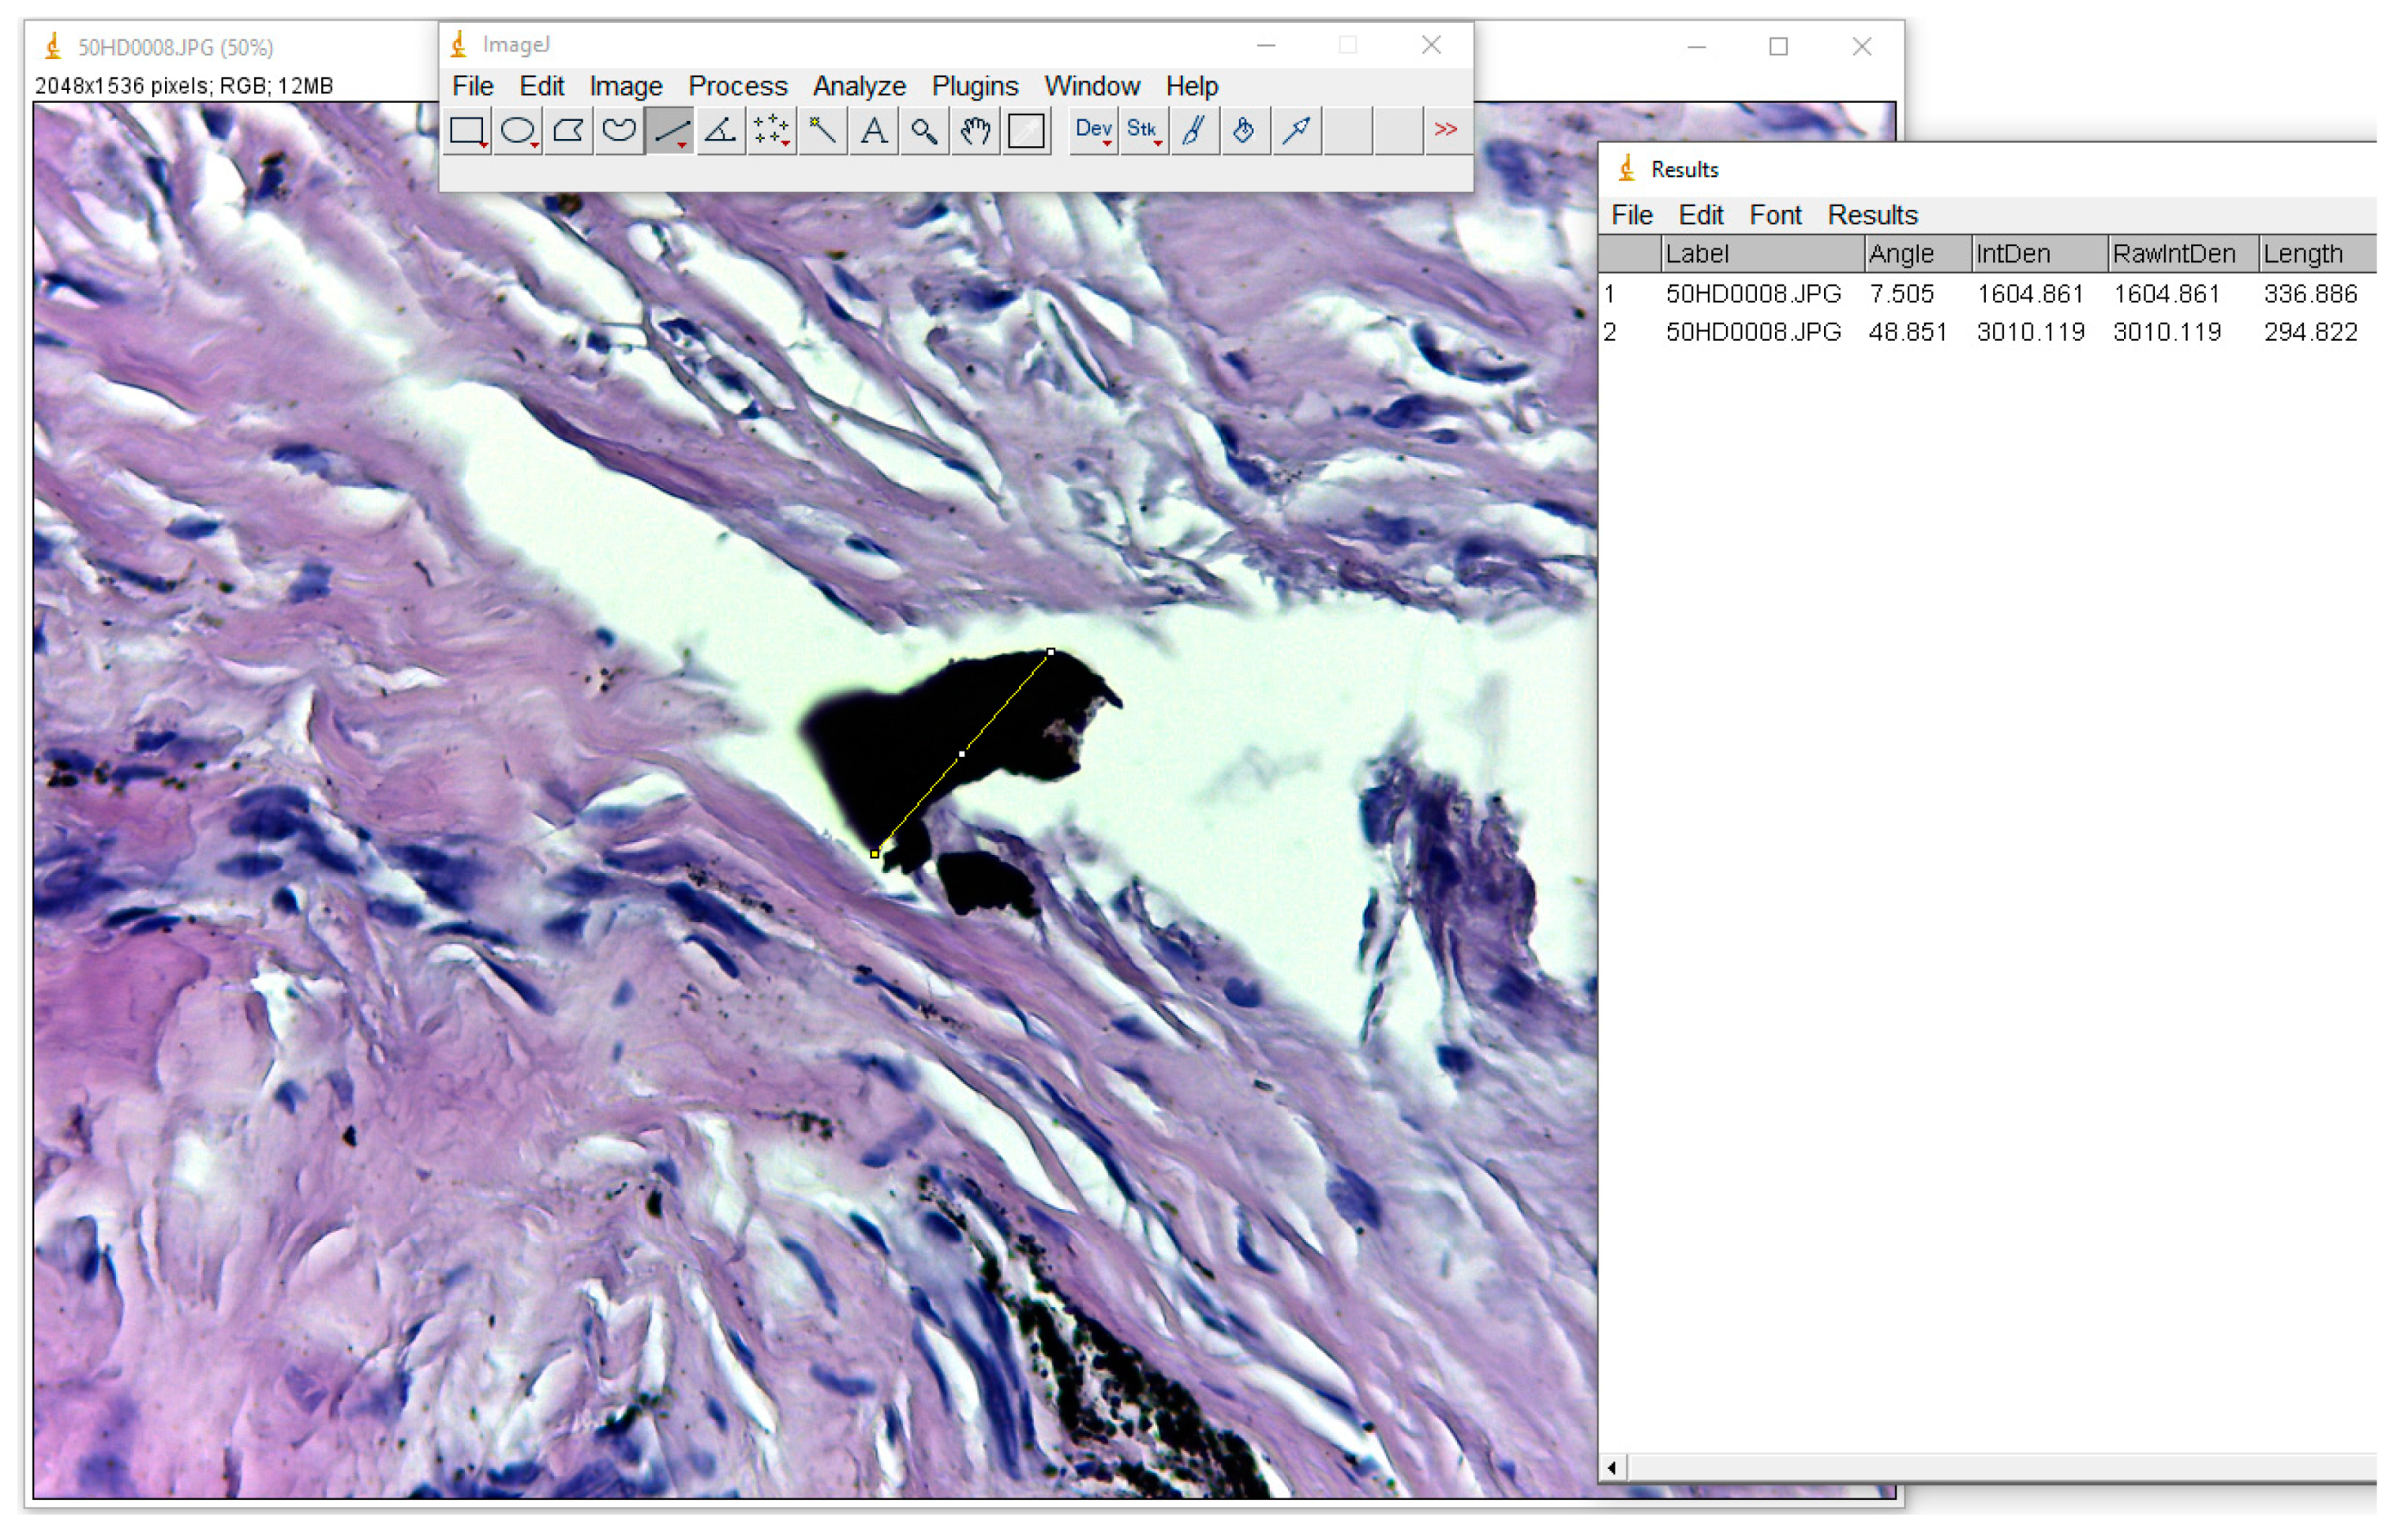Open ImageJ File menu
The image size is (2401, 1540).
click(474, 86)
